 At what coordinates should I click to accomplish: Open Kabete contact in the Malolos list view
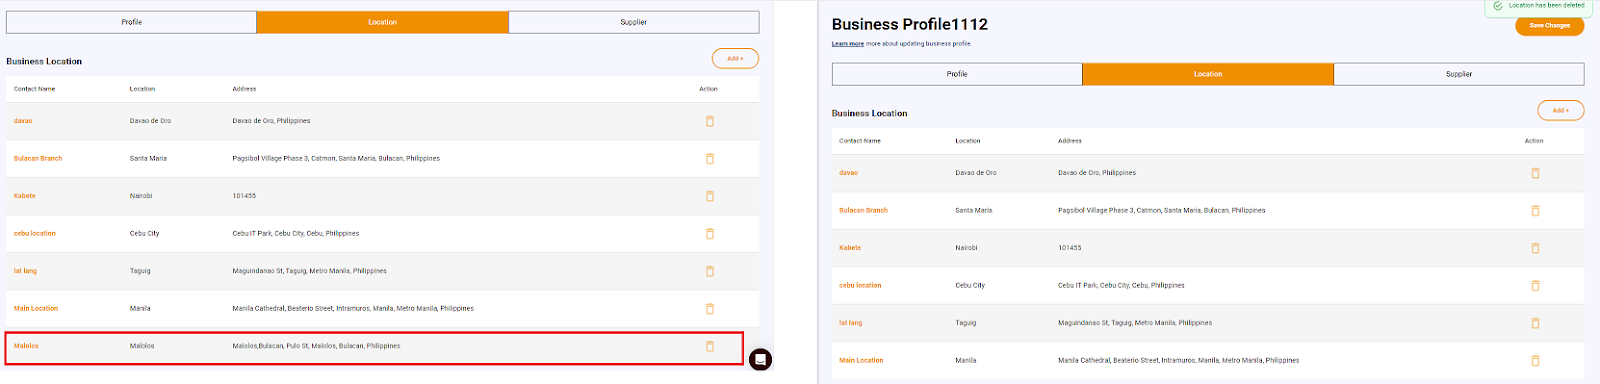pos(25,196)
